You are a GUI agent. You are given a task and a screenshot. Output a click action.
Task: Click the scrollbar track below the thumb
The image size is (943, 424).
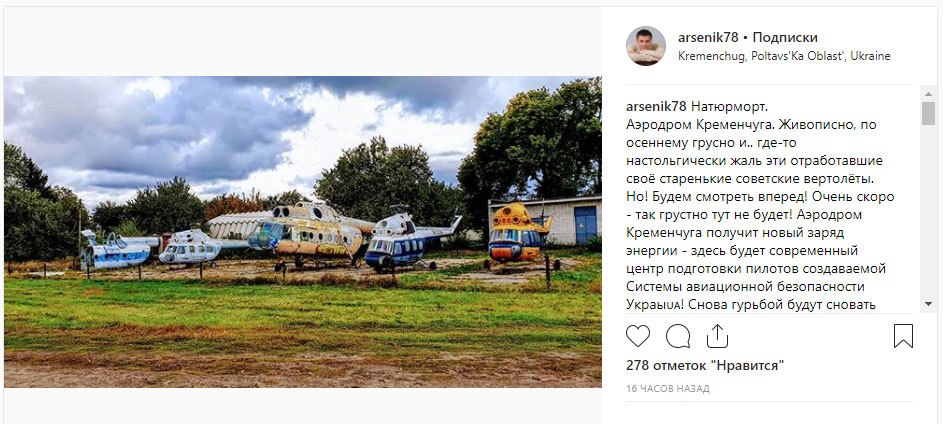coord(929,220)
